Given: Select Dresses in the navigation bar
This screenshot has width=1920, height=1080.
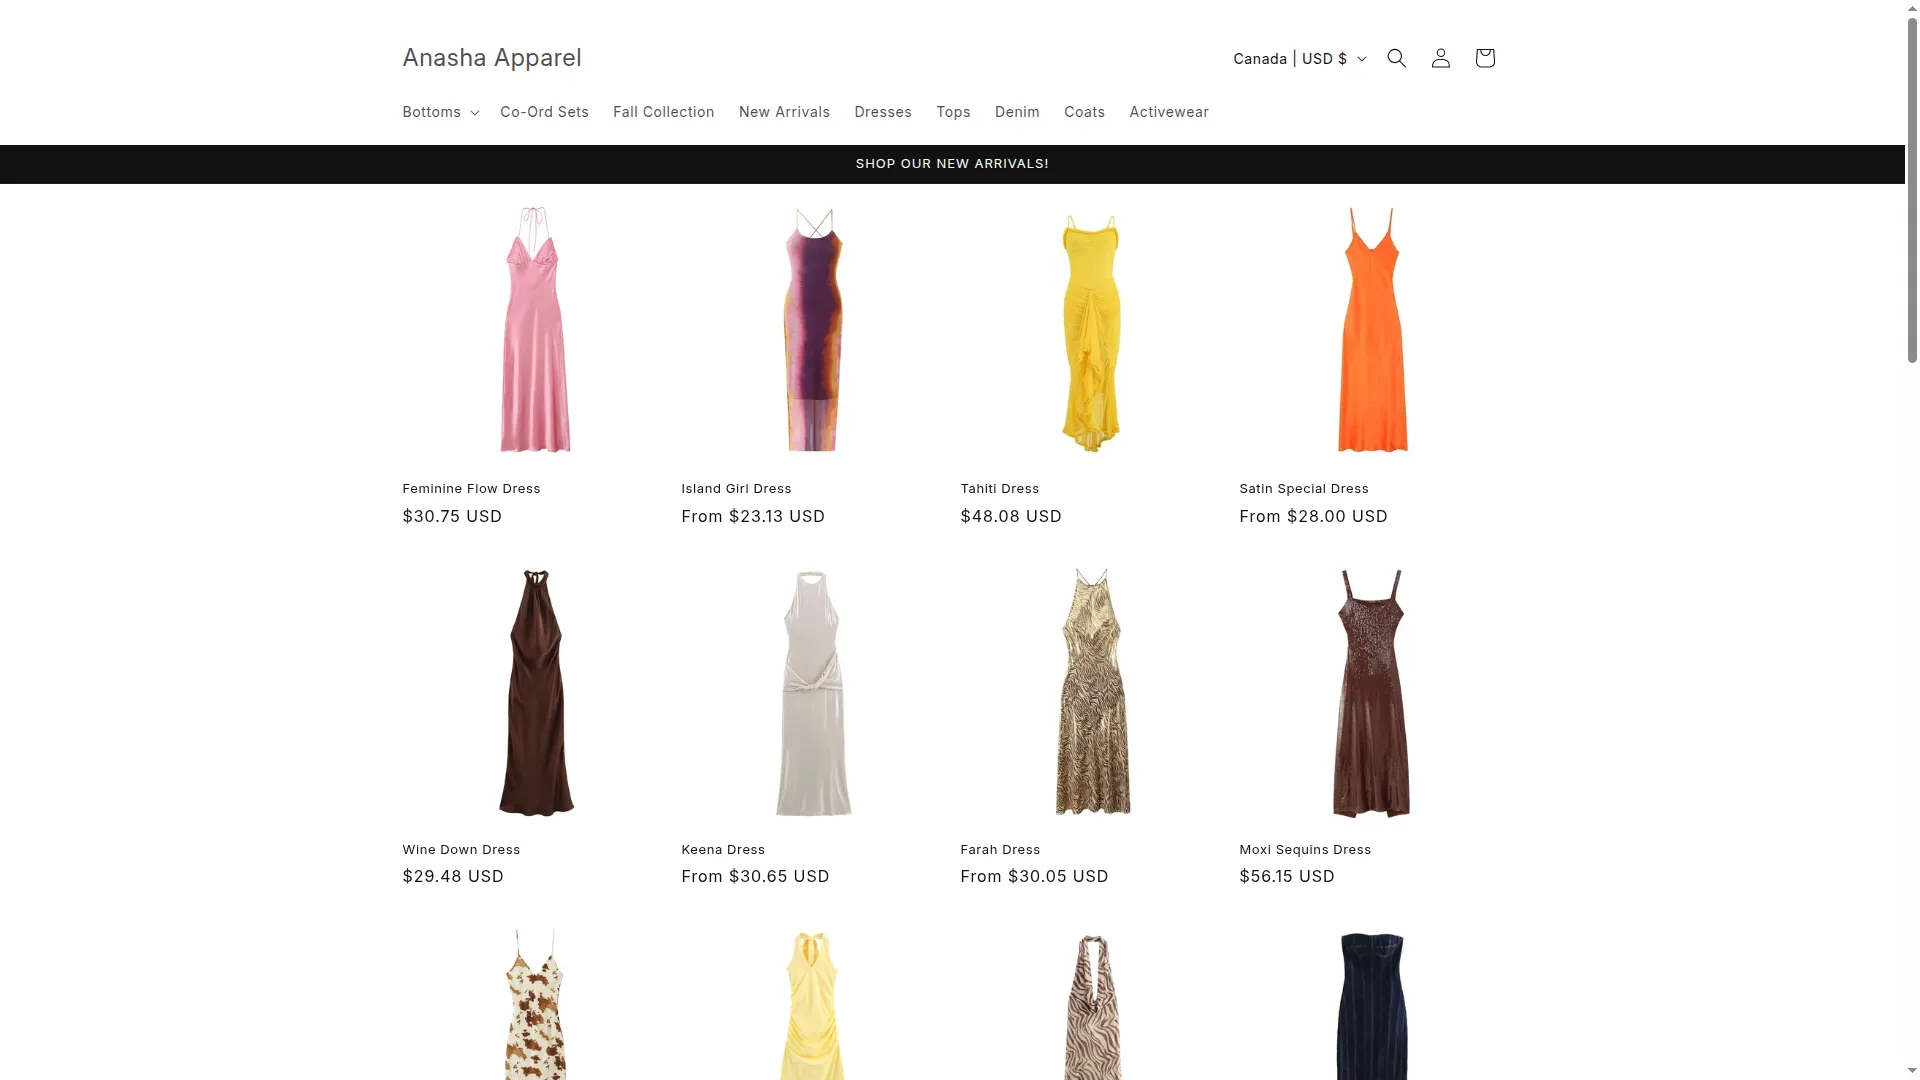Looking at the screenshot, I should point(882,112).
